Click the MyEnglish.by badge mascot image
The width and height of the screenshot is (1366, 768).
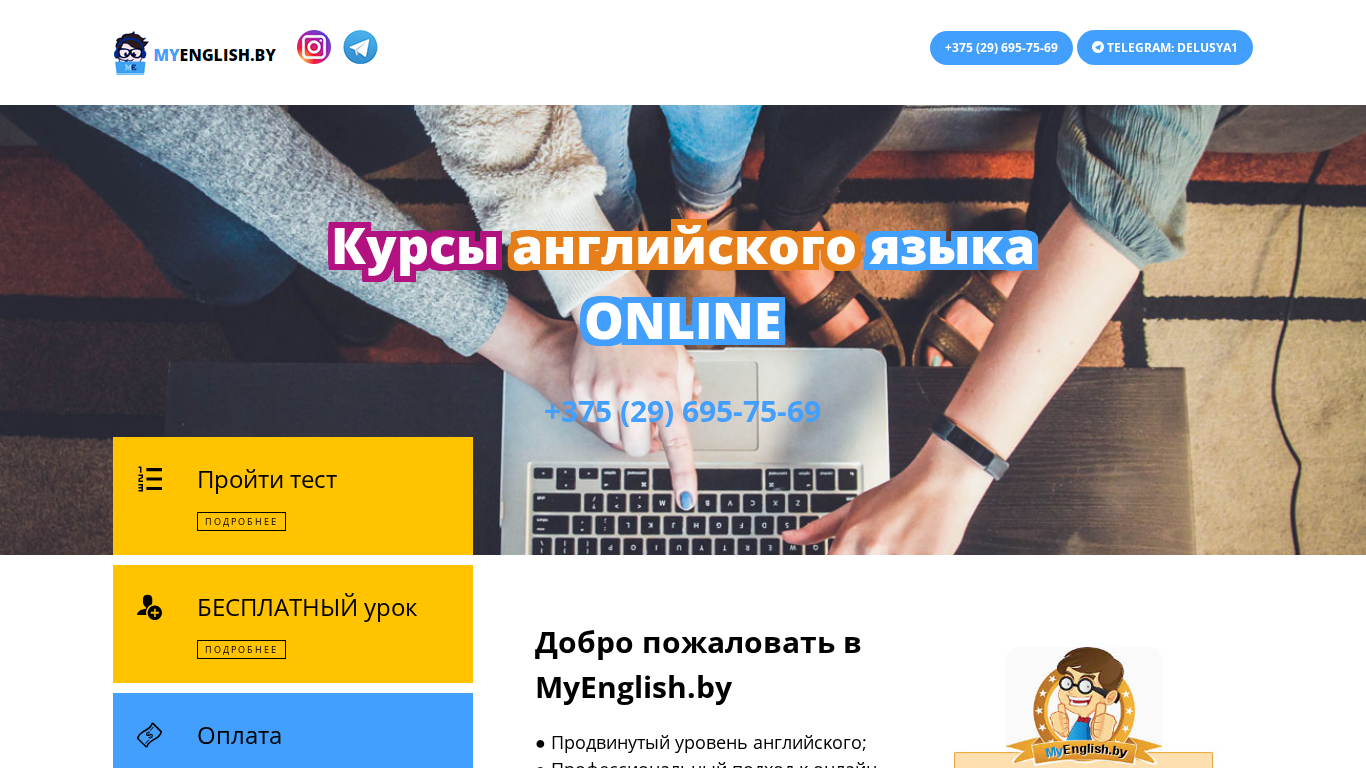click(x=1084, y=707)
